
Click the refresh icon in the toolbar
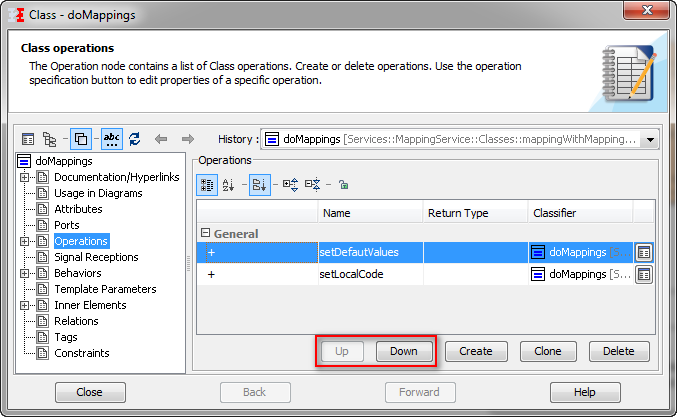(135, 139)
